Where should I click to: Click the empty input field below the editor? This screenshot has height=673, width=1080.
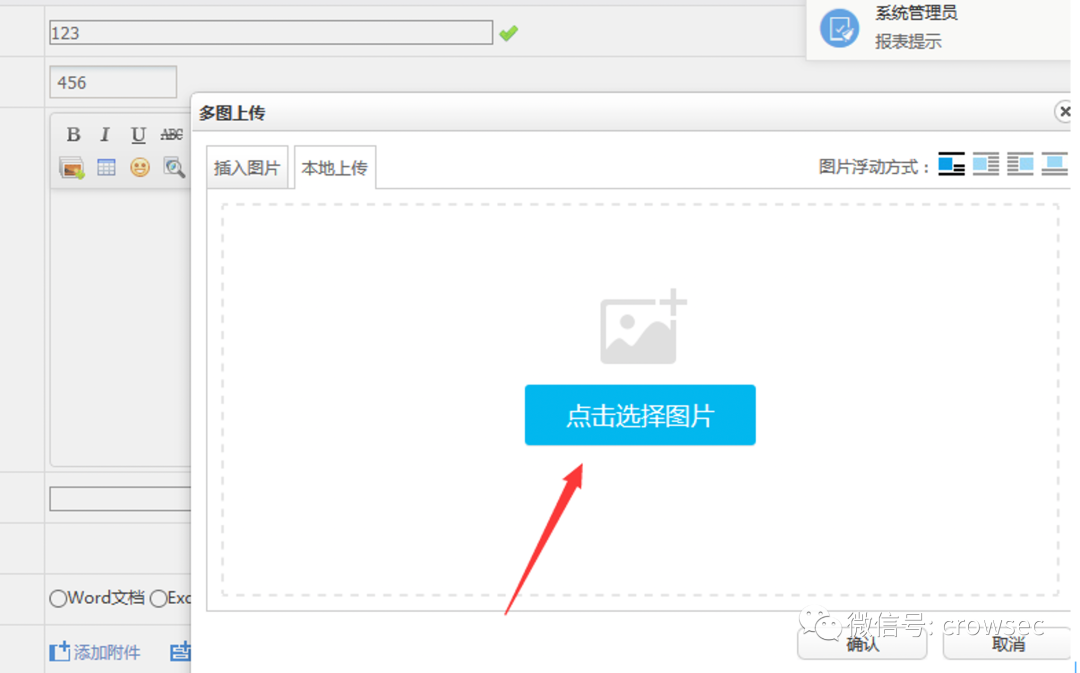(x=120, y=499)
